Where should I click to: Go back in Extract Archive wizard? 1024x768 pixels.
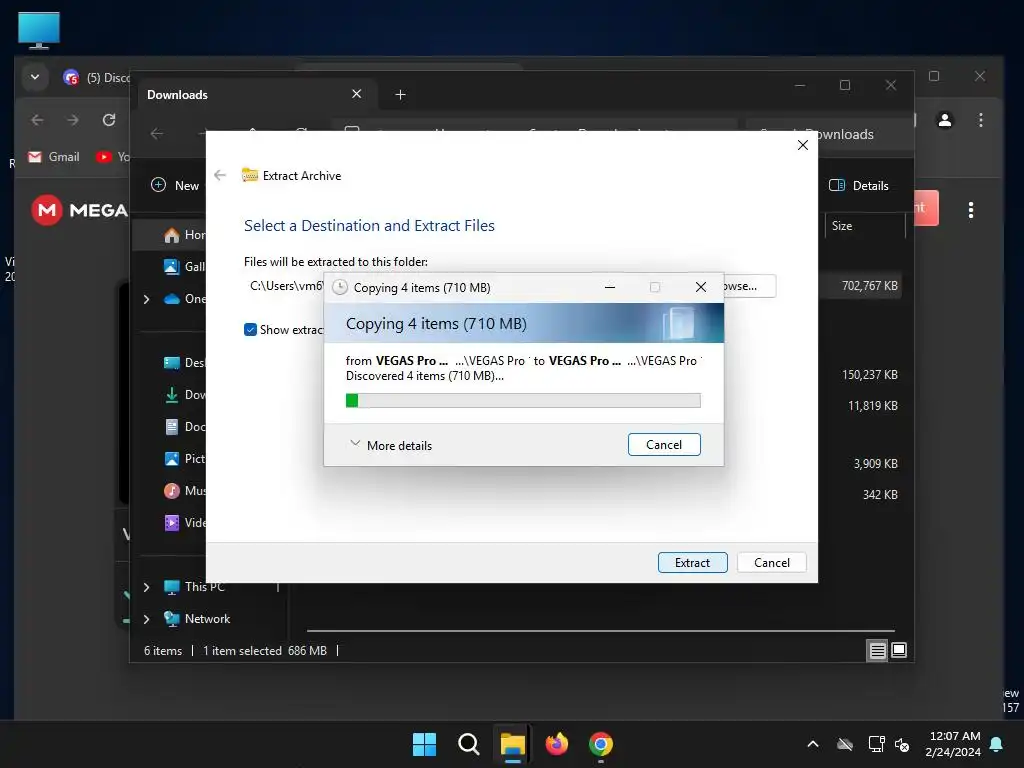click(x=220, y=175)
